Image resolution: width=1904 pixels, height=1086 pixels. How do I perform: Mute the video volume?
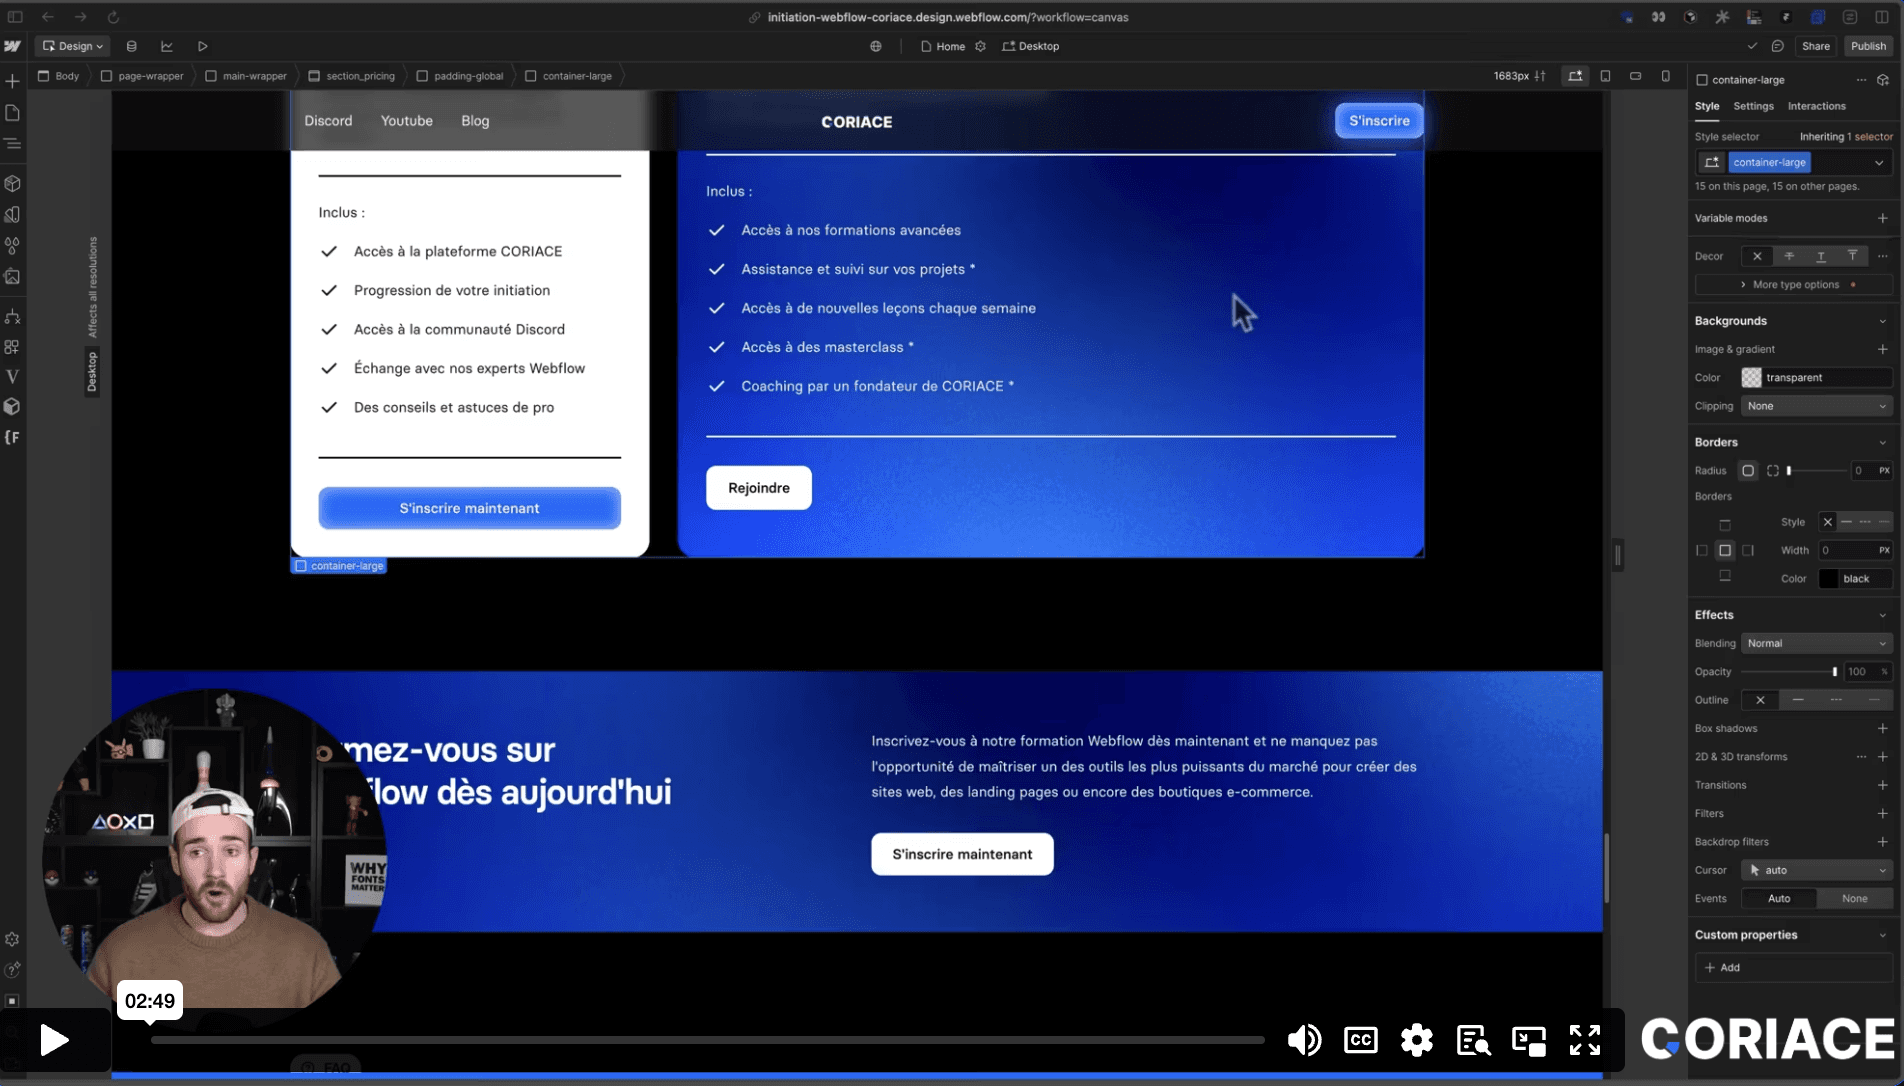pyautogui.click(x=1304, y=1040)
